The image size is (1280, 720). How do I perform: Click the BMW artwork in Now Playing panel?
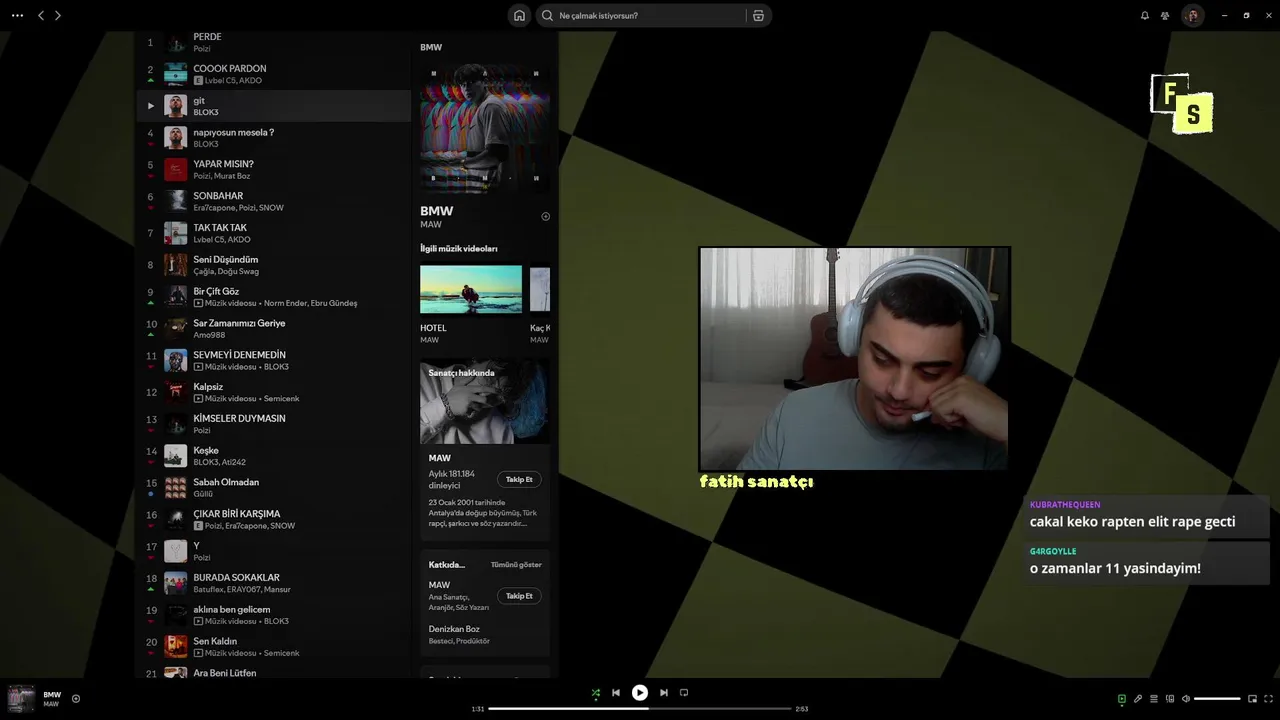coord(485,128)
